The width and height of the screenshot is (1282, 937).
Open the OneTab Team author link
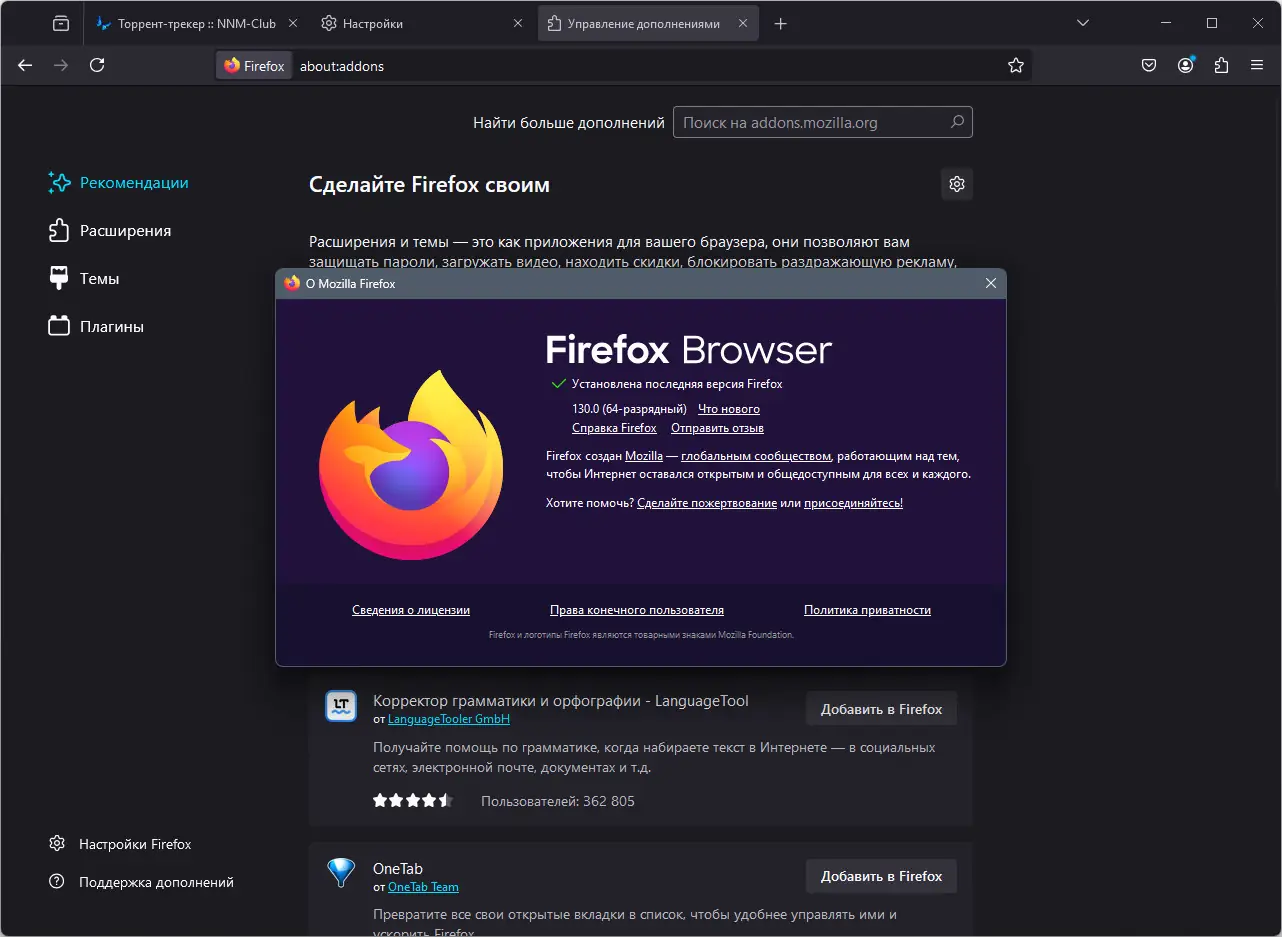click(x=423, y=887)
